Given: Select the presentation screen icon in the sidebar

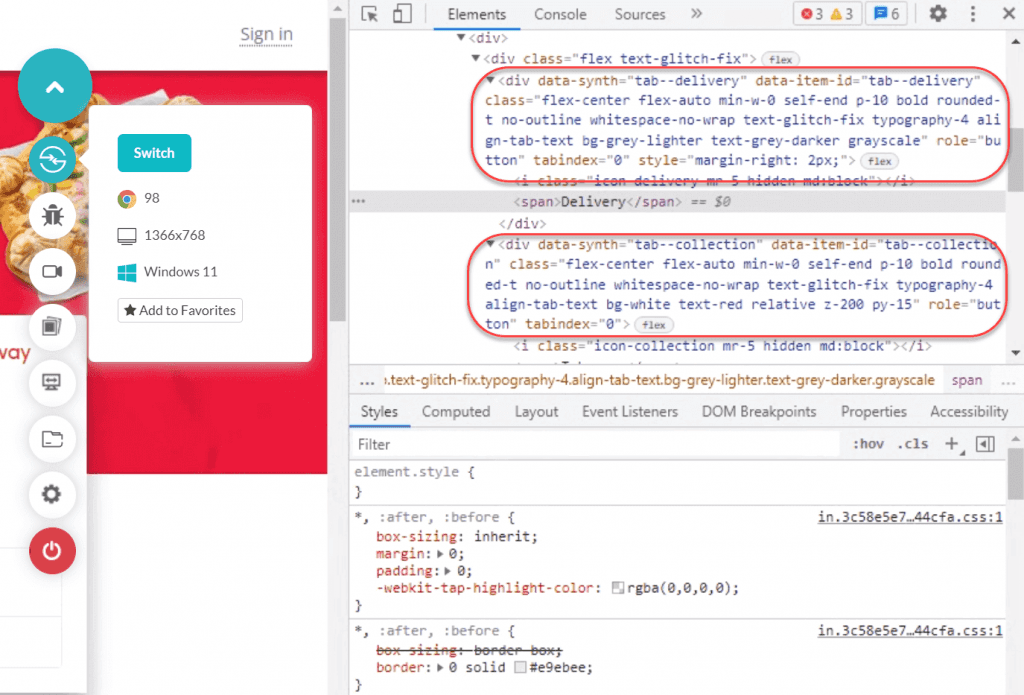Looking at the screenshot, I should 54,383.
